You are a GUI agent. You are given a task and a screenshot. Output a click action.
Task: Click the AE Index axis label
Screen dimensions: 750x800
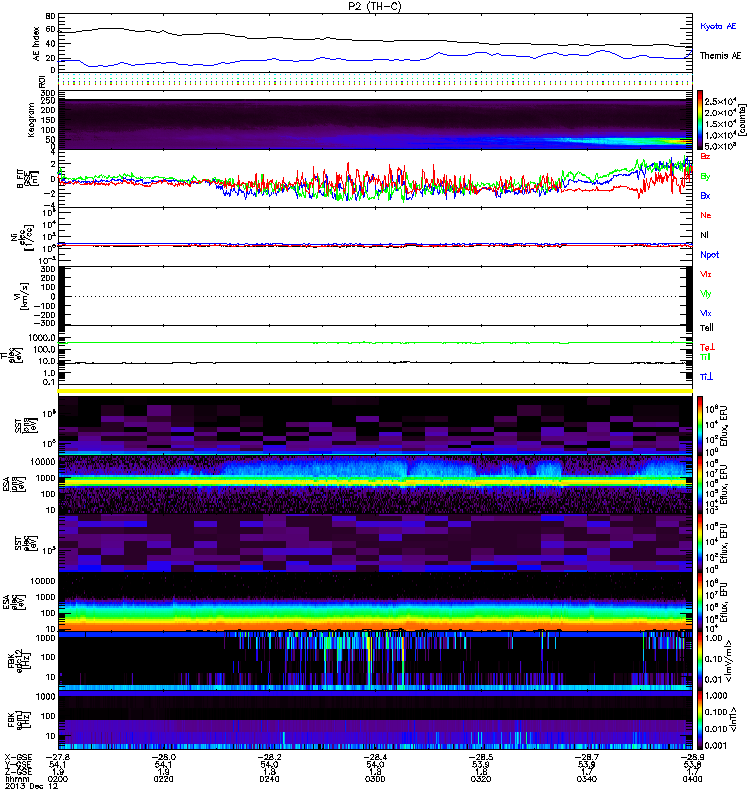pos(36,44)
